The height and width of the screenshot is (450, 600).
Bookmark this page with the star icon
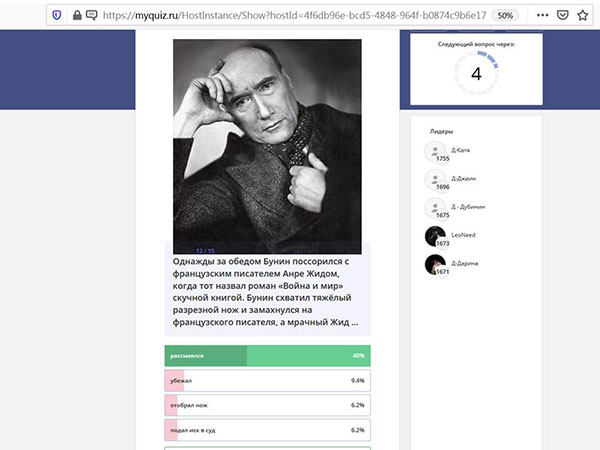[x=583, y=15]
